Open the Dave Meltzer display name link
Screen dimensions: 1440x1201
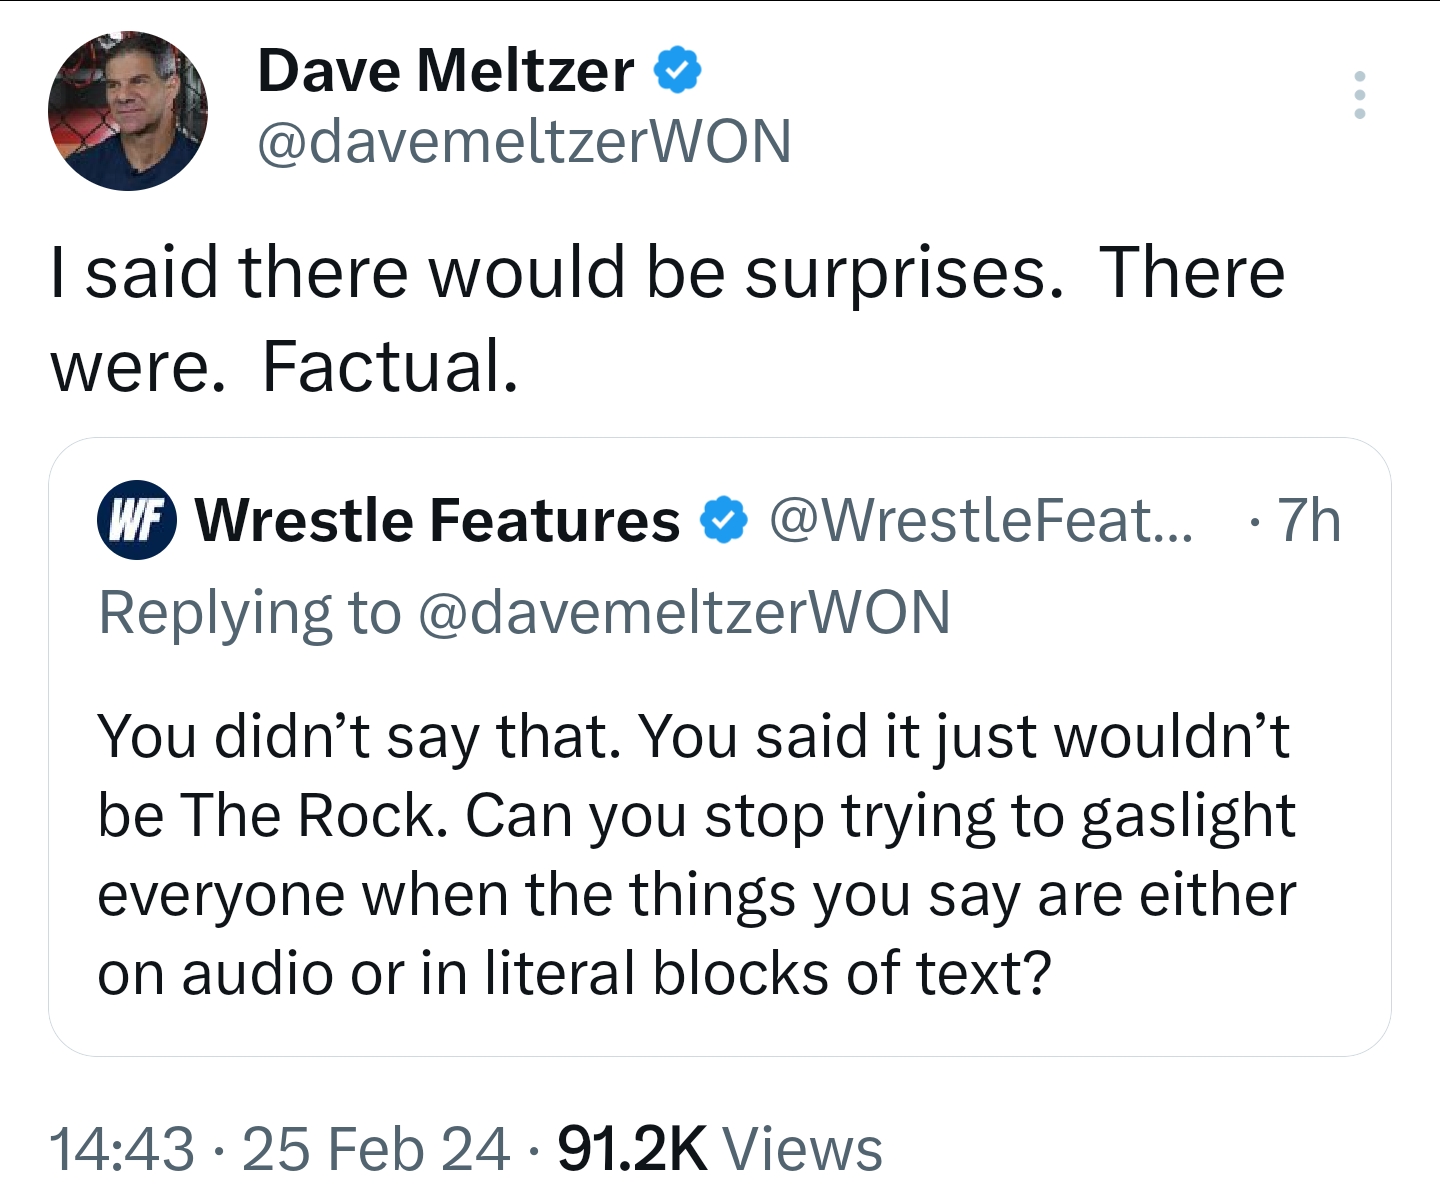445,70
